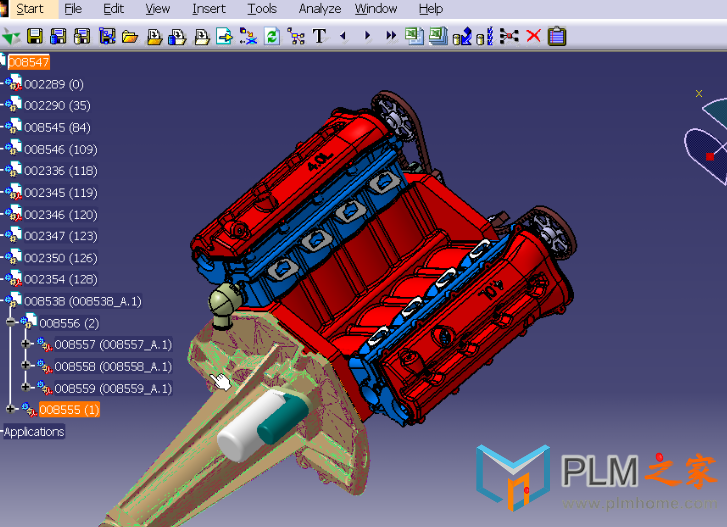Expand the 008557 (008557_A.1) node
Viewport: 727px width, 527px height.
click(x=26, y=343)
